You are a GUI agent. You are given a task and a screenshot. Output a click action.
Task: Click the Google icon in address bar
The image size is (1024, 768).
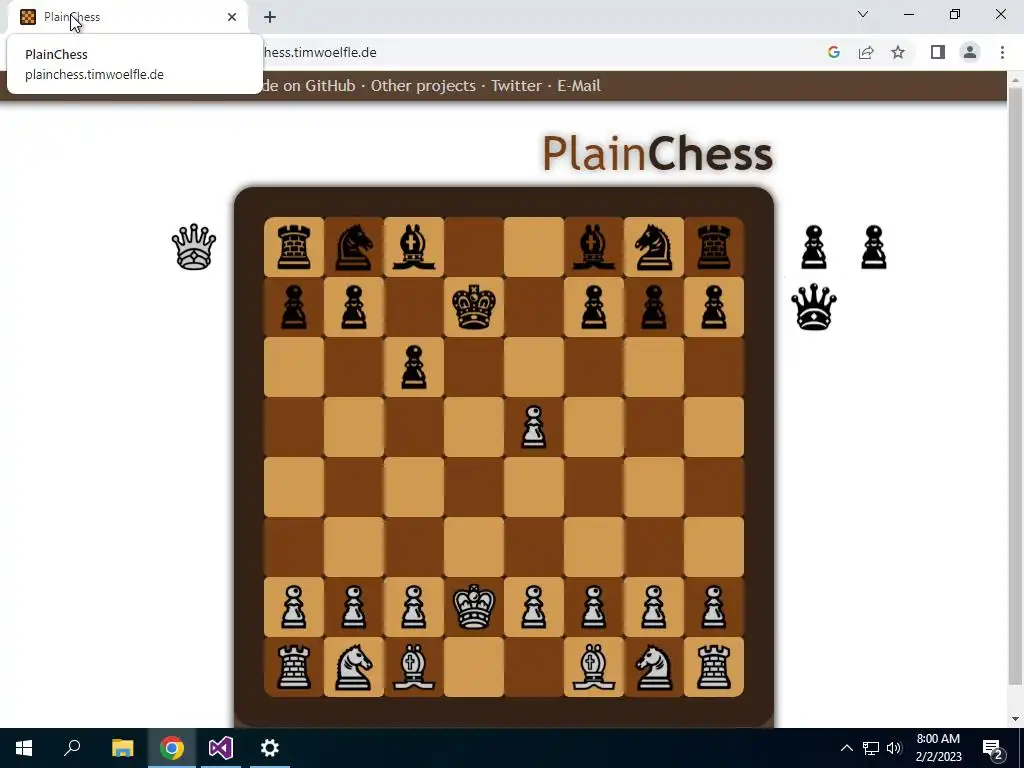(x=833, y=52)
